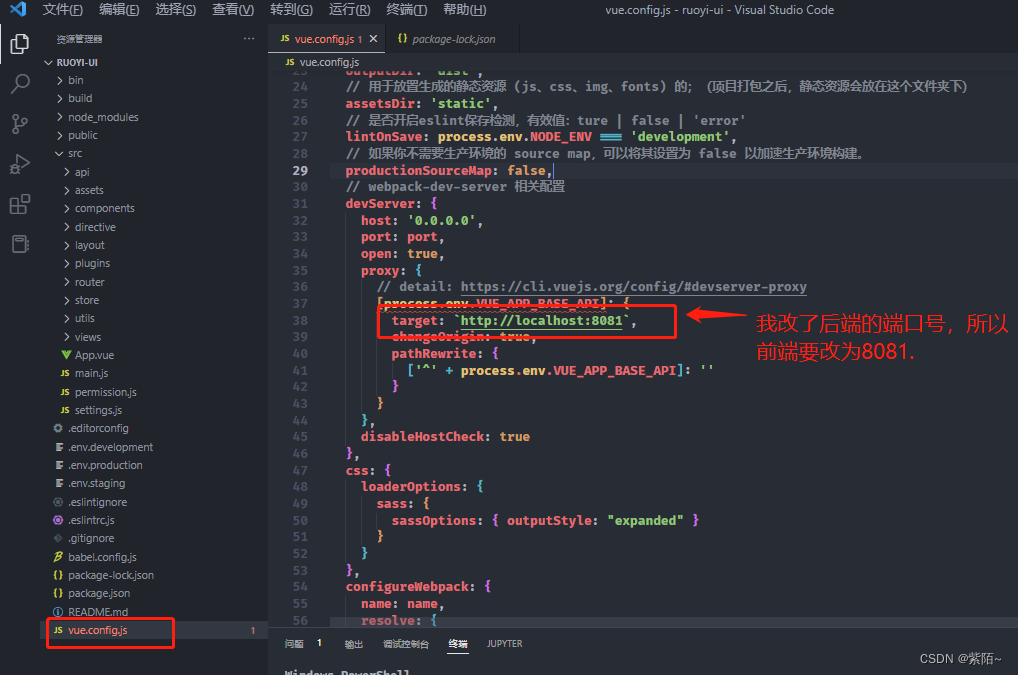
Task: Click the file icon next to .env.staging
Action: (59, 484)
